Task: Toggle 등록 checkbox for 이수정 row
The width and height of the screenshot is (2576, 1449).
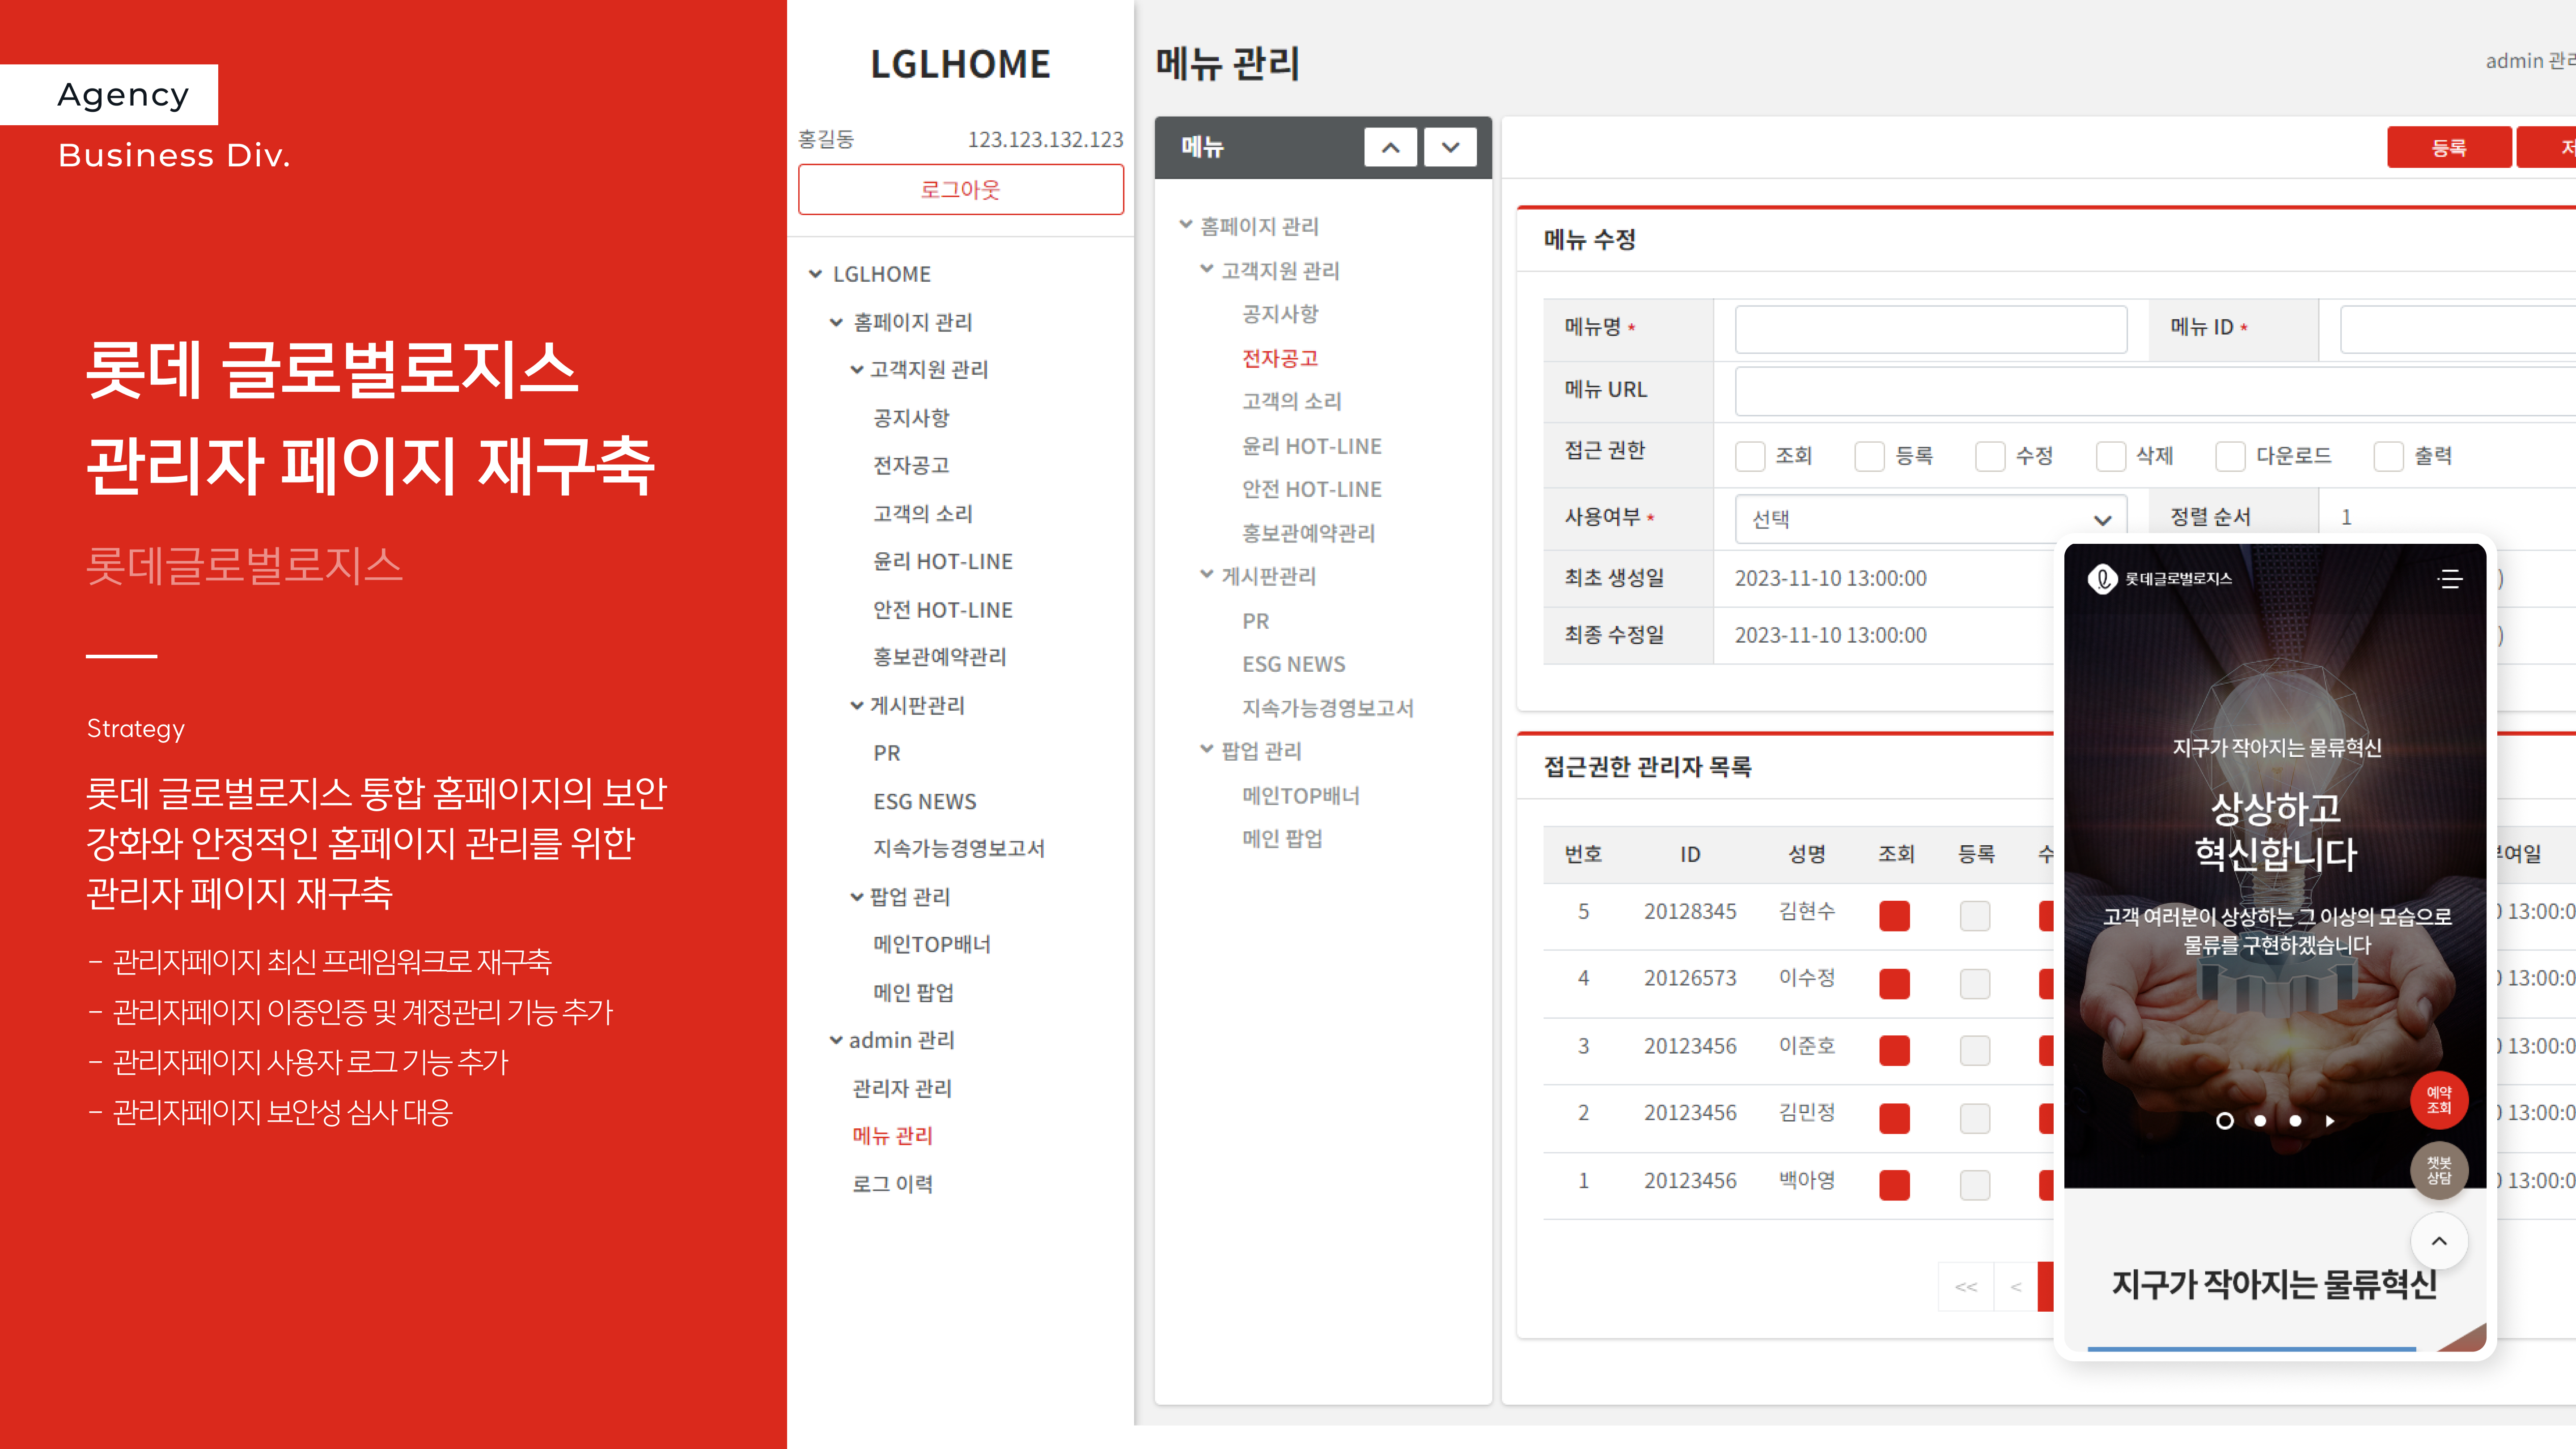Action: pyautogui.click(x=1975, y=983)
